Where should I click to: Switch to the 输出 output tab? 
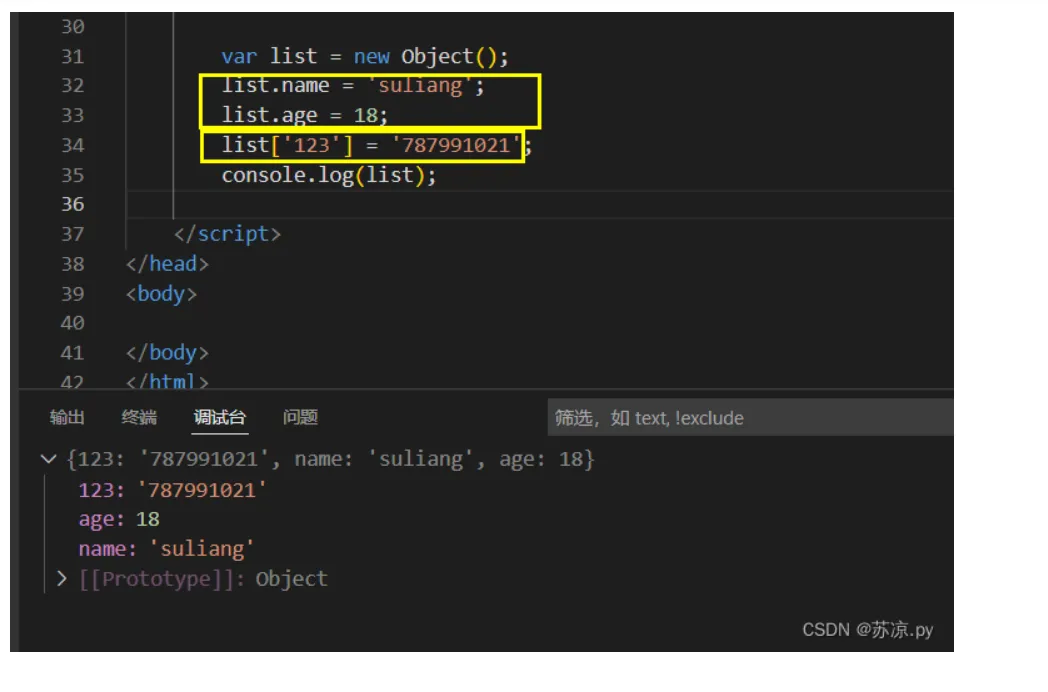coord(67,418)
